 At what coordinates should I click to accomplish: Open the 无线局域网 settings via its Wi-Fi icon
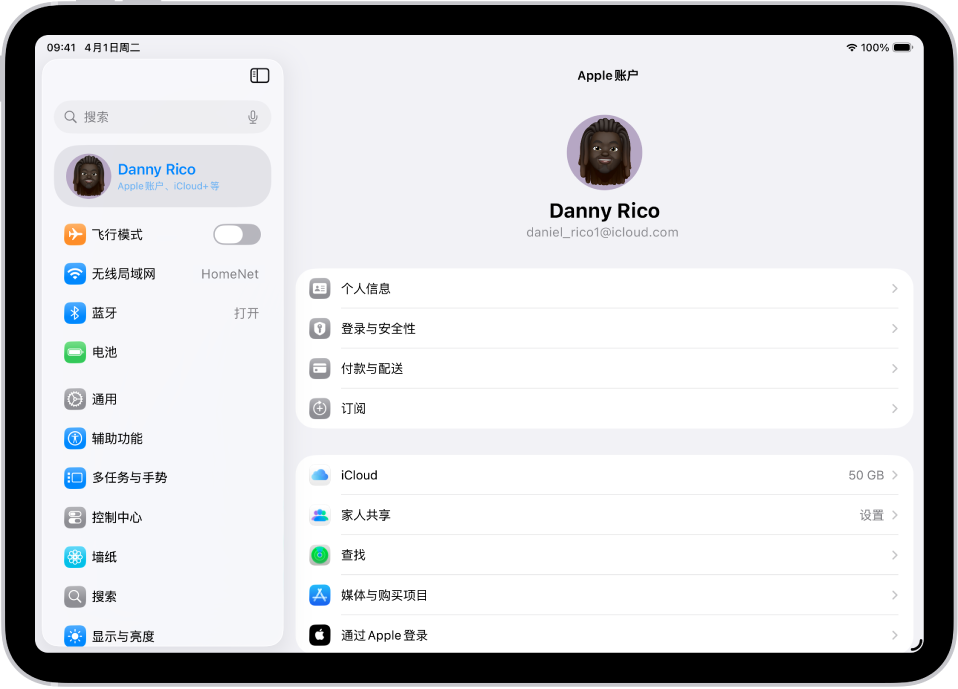pos(75,273)
